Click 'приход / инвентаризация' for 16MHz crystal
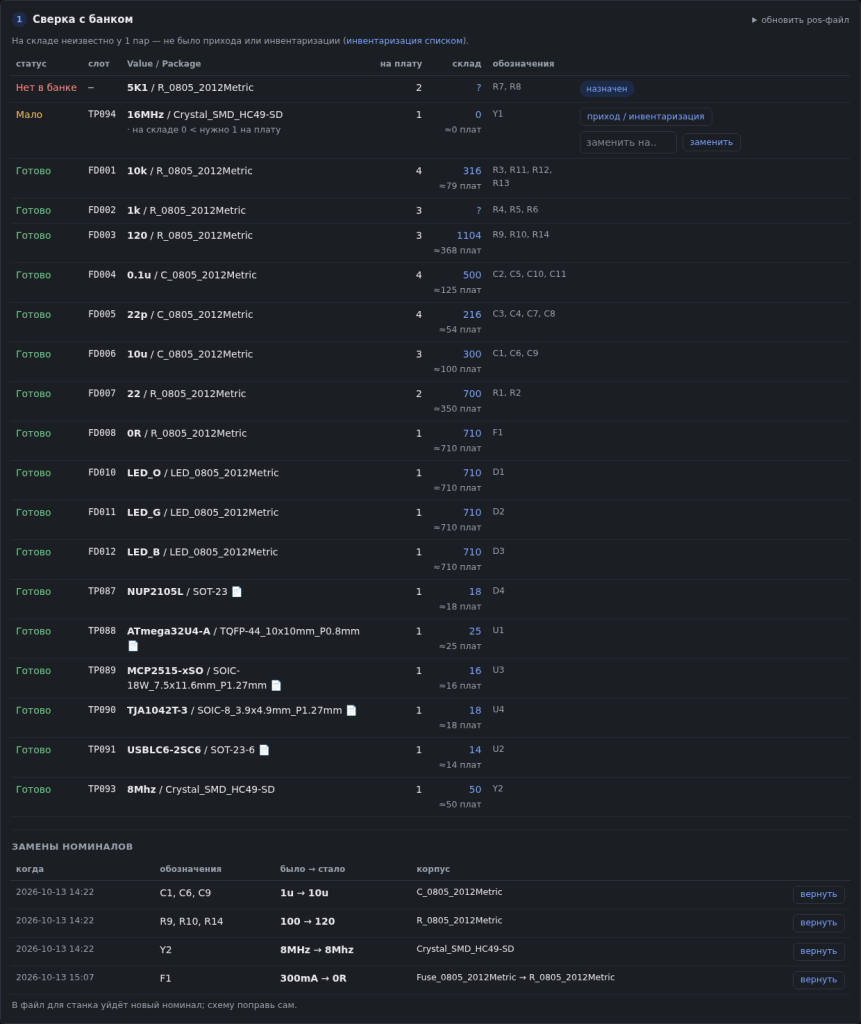This screenshot has width=861, height=1024. [x=645, y=116]
